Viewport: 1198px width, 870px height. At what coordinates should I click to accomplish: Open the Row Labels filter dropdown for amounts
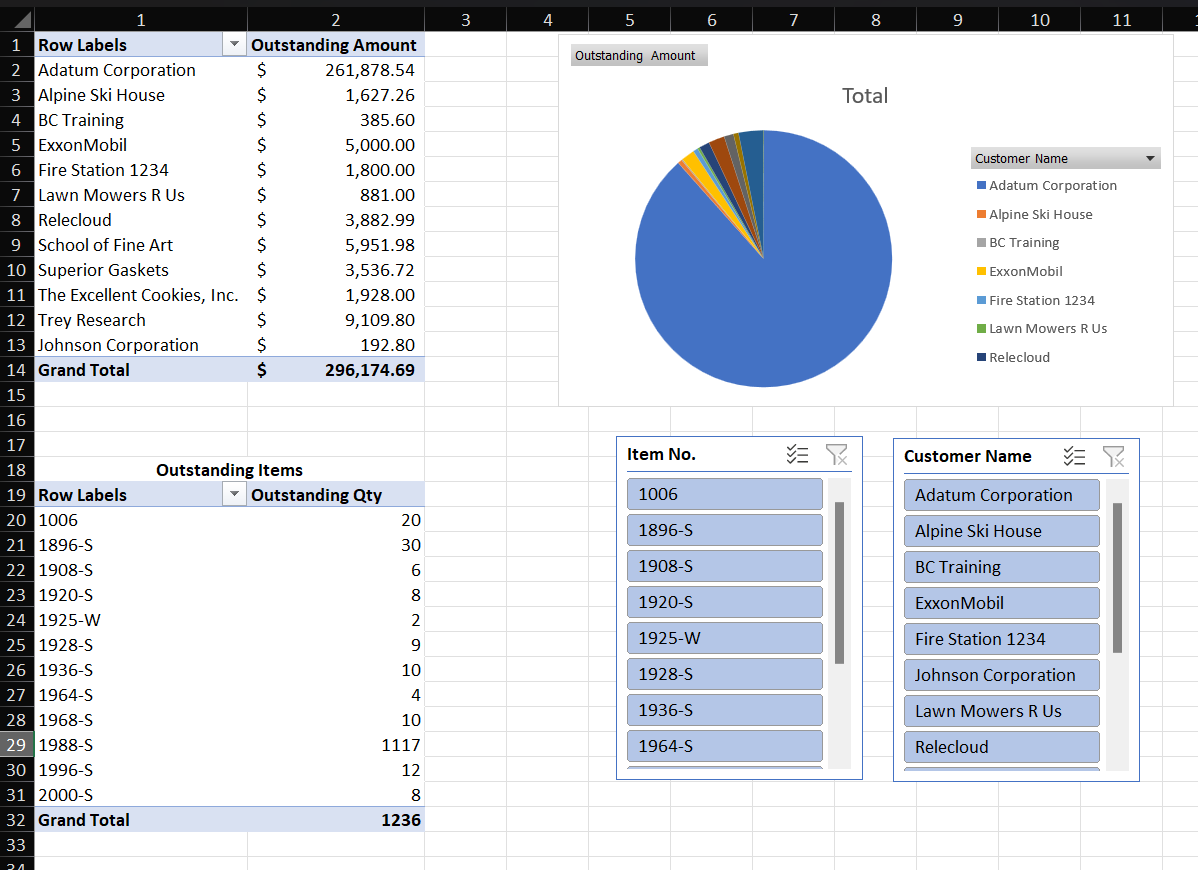click(234, 44)
